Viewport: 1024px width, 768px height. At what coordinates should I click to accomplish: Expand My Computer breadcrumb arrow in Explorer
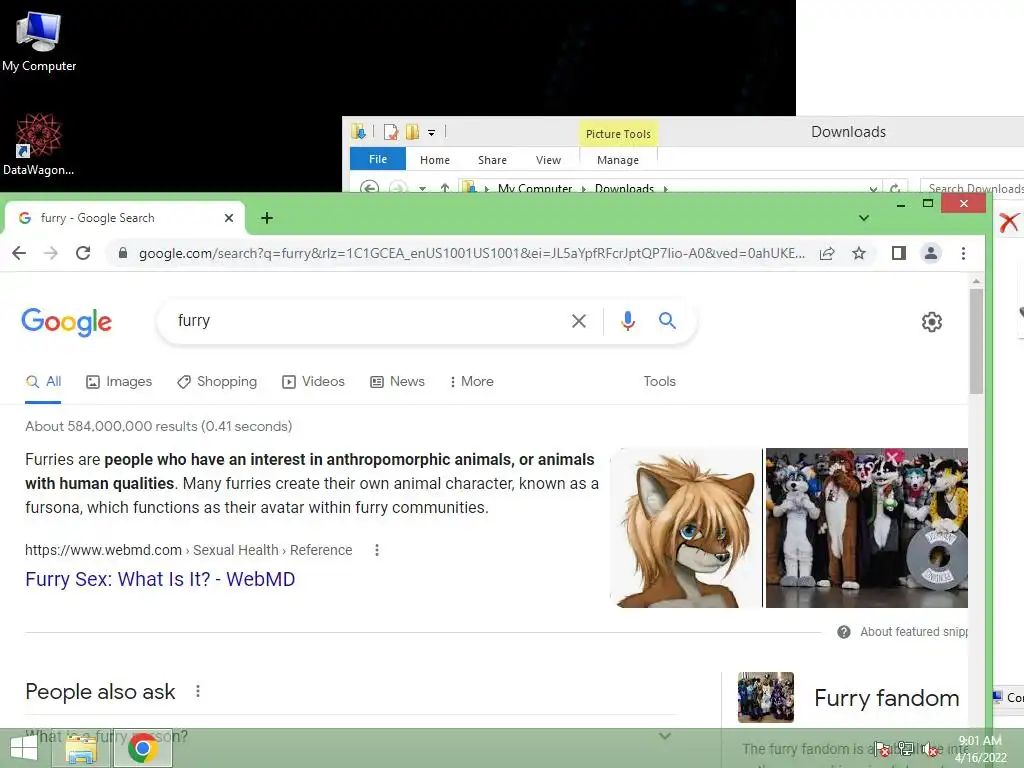pos(486,189)
